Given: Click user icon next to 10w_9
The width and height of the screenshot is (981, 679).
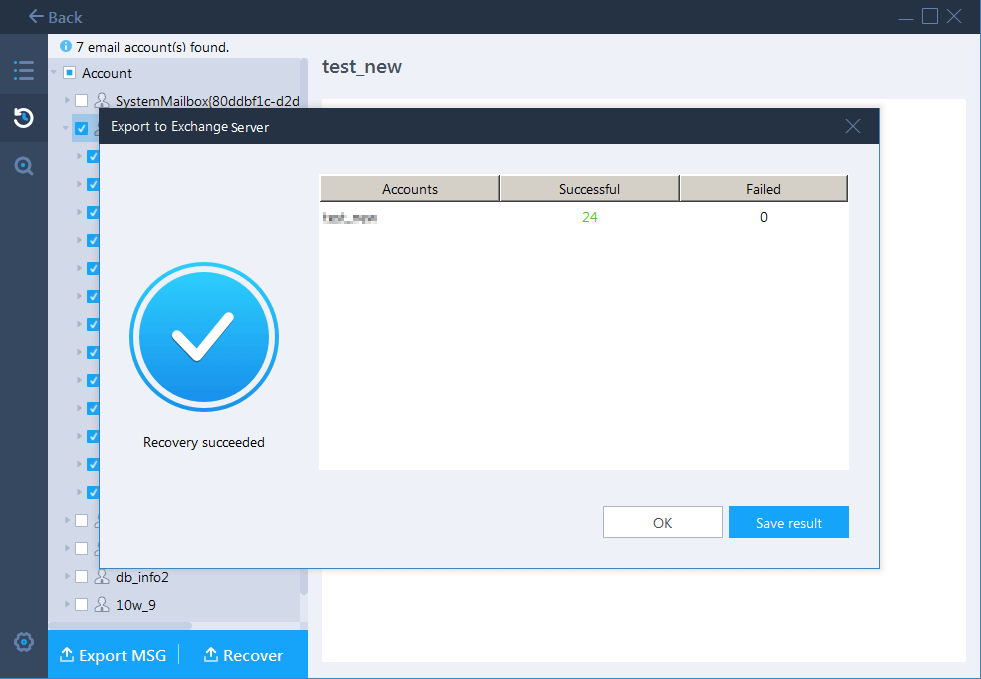Looking at the screenshot, I should coord(101,605).
